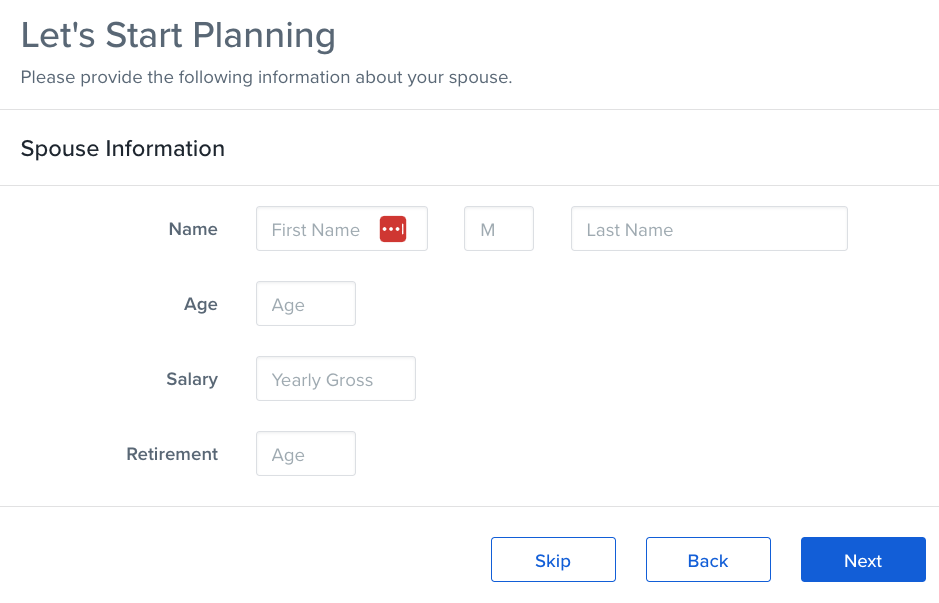Click into the Last Name field
This screenshot has width=939, height=603.
[709, 229]
